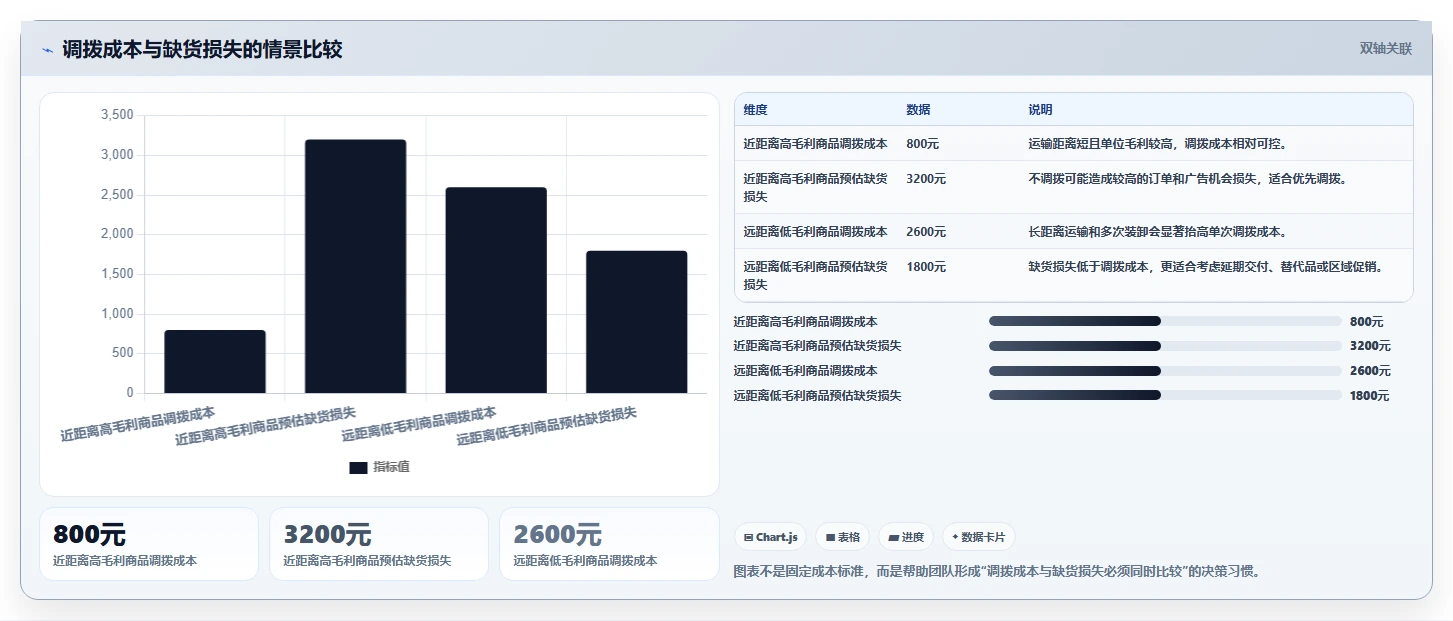
Task: Click the 3,500 y-axis label
Action: point(117,115)
